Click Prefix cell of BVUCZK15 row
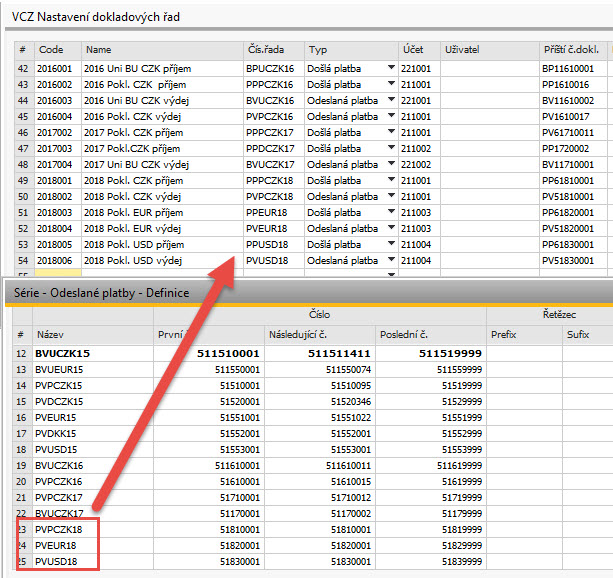This screenshot has width=613, height=578. (524, 354)
